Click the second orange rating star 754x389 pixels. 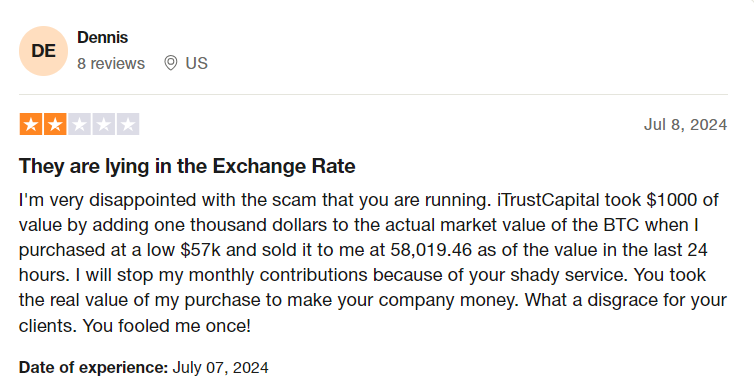click(55, 125)
